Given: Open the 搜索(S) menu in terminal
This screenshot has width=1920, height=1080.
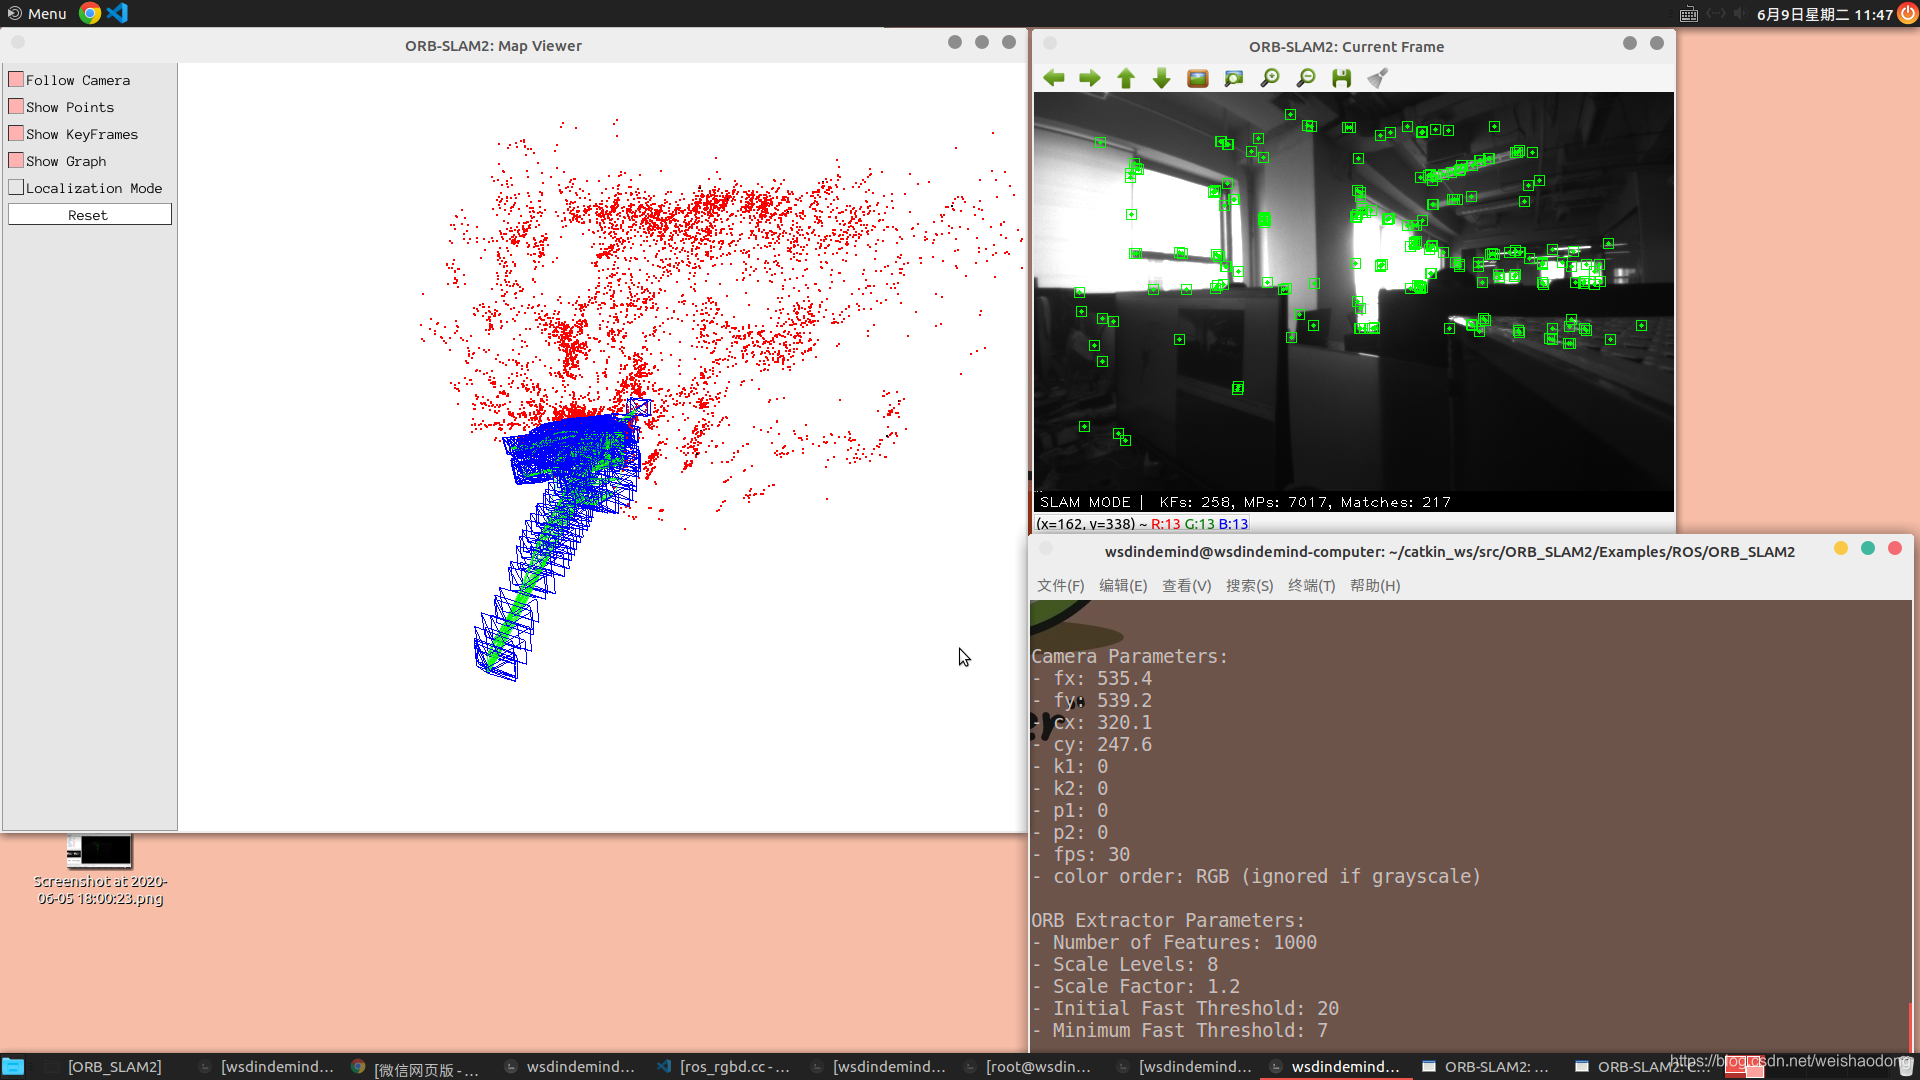Looking at the screenshot, I should 1249,586.
